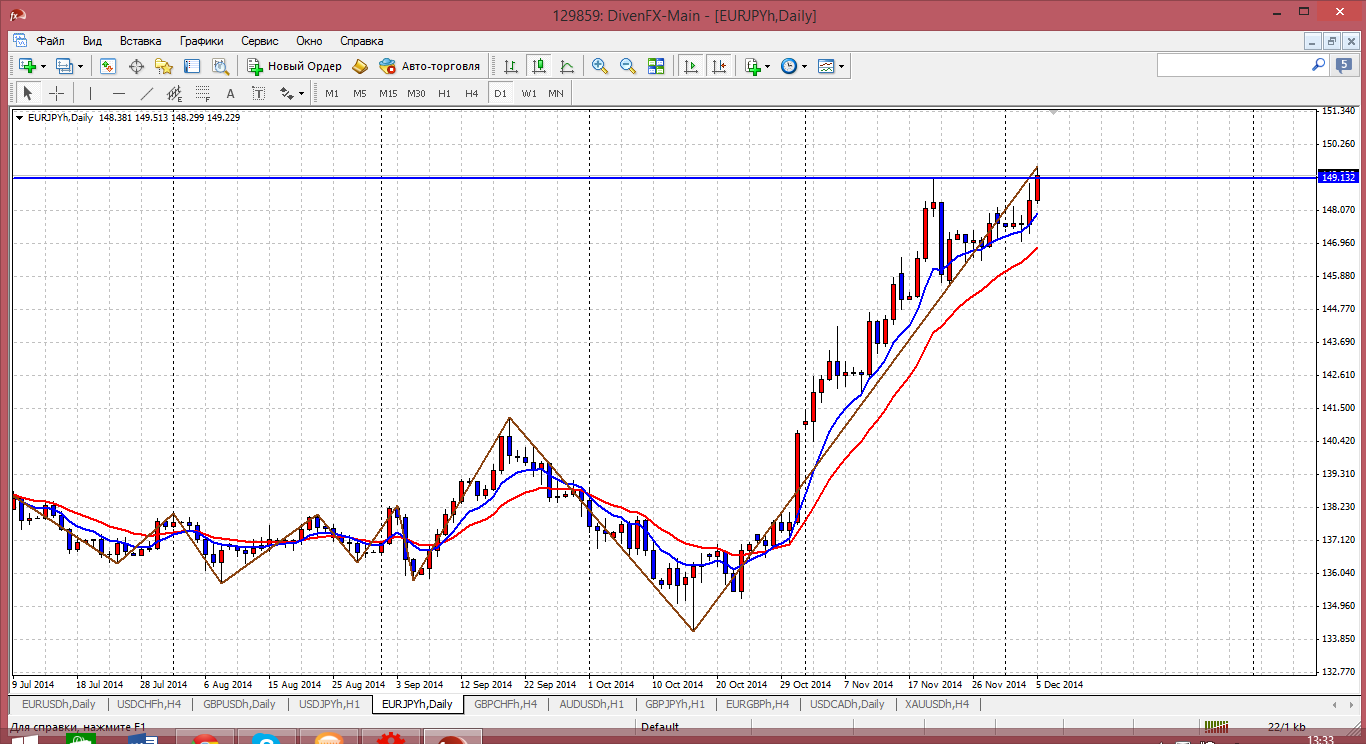Select the text label 'A' tool

(x=230, y=93)
